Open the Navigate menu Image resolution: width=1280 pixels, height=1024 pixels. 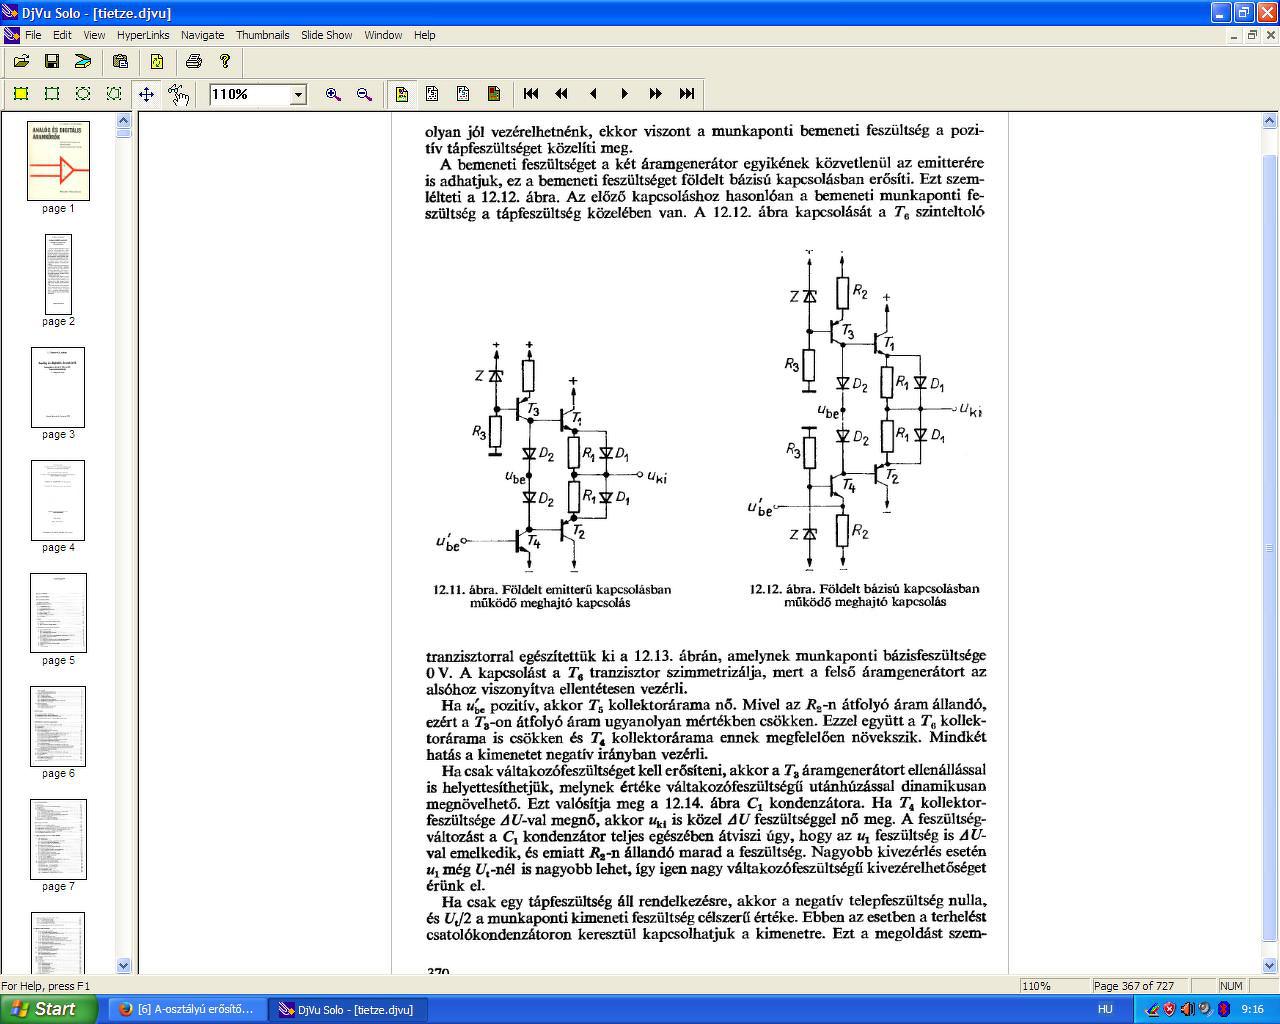pos(202,35)
